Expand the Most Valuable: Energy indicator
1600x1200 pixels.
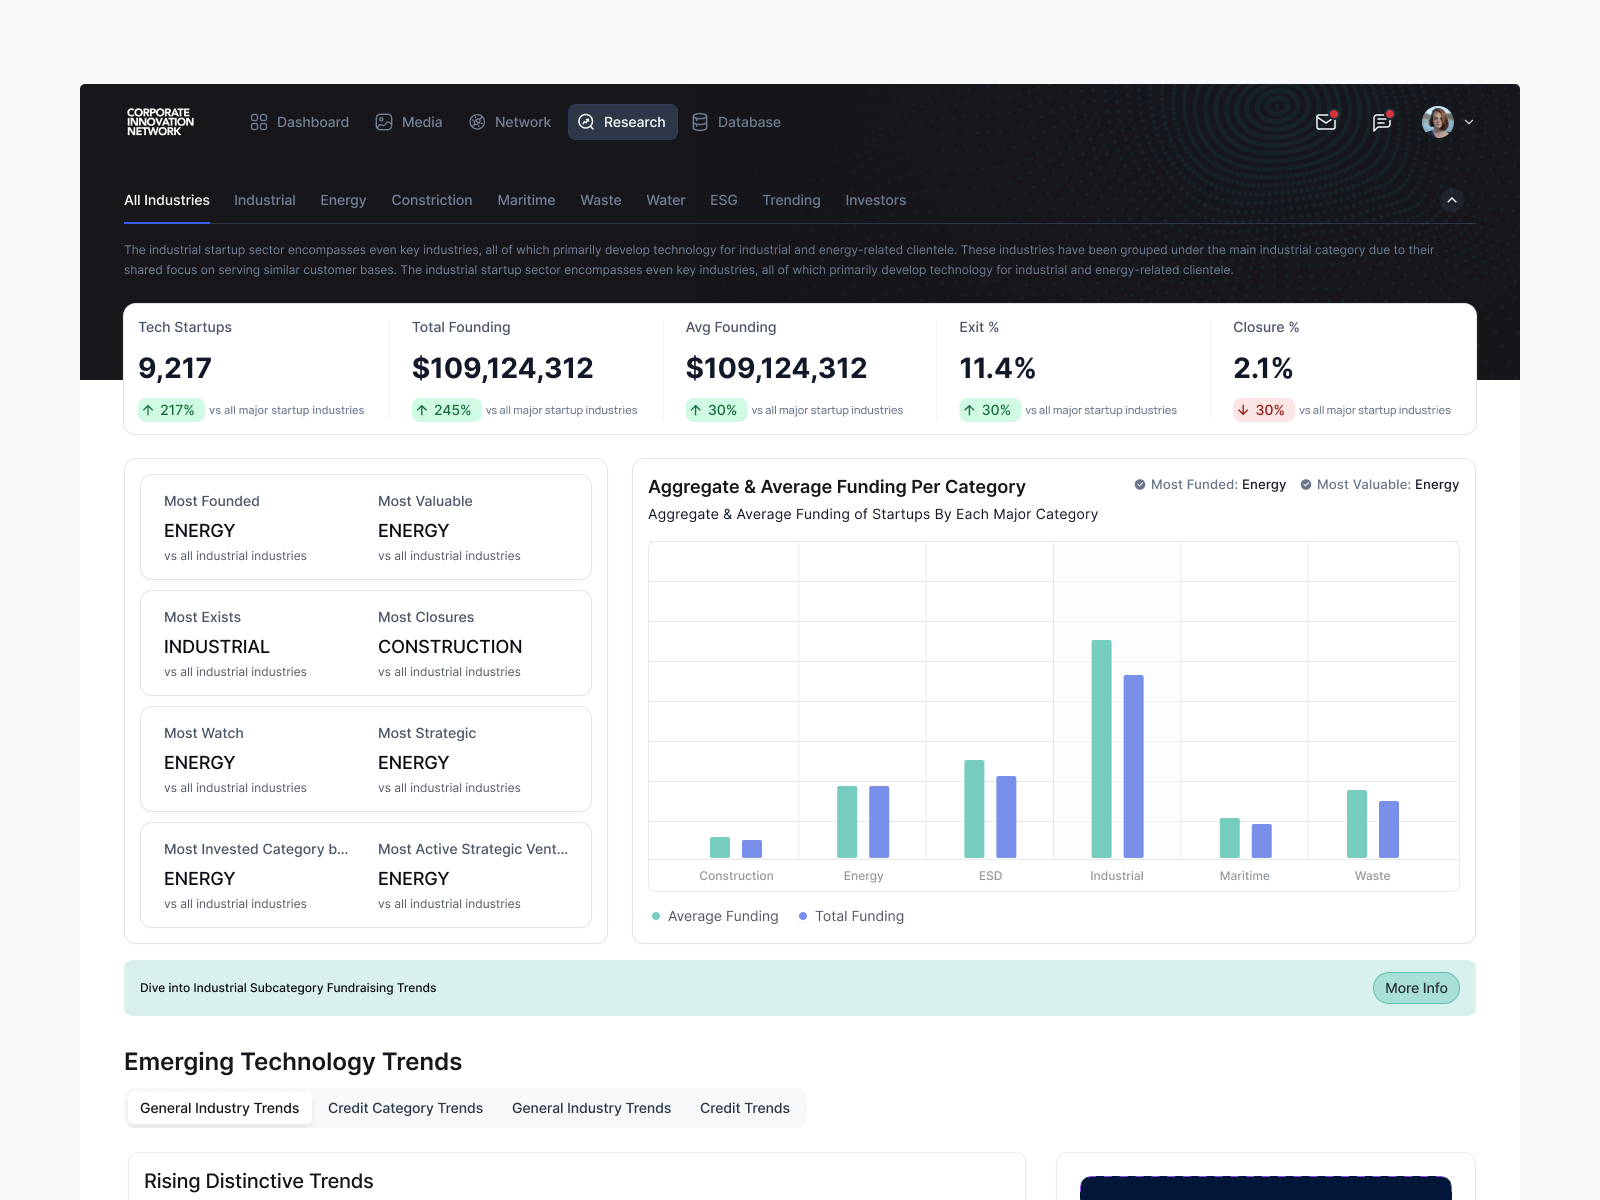[1378, 484]
